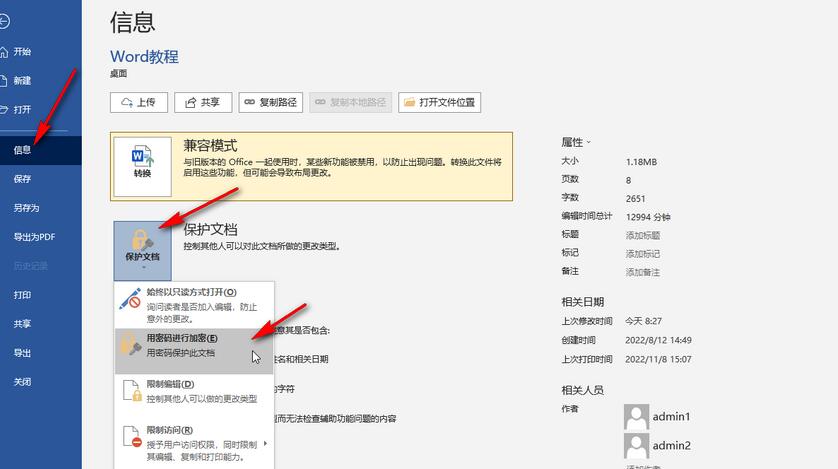Click the 今天 8:27 modified time

(x=643, y=321)
